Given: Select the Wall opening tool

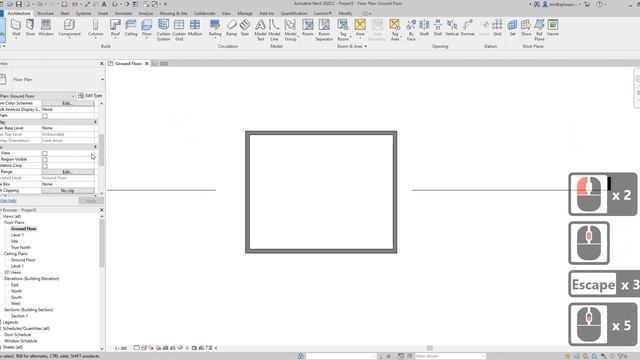Looking at the screenshot, I should (x=438, y=28).
